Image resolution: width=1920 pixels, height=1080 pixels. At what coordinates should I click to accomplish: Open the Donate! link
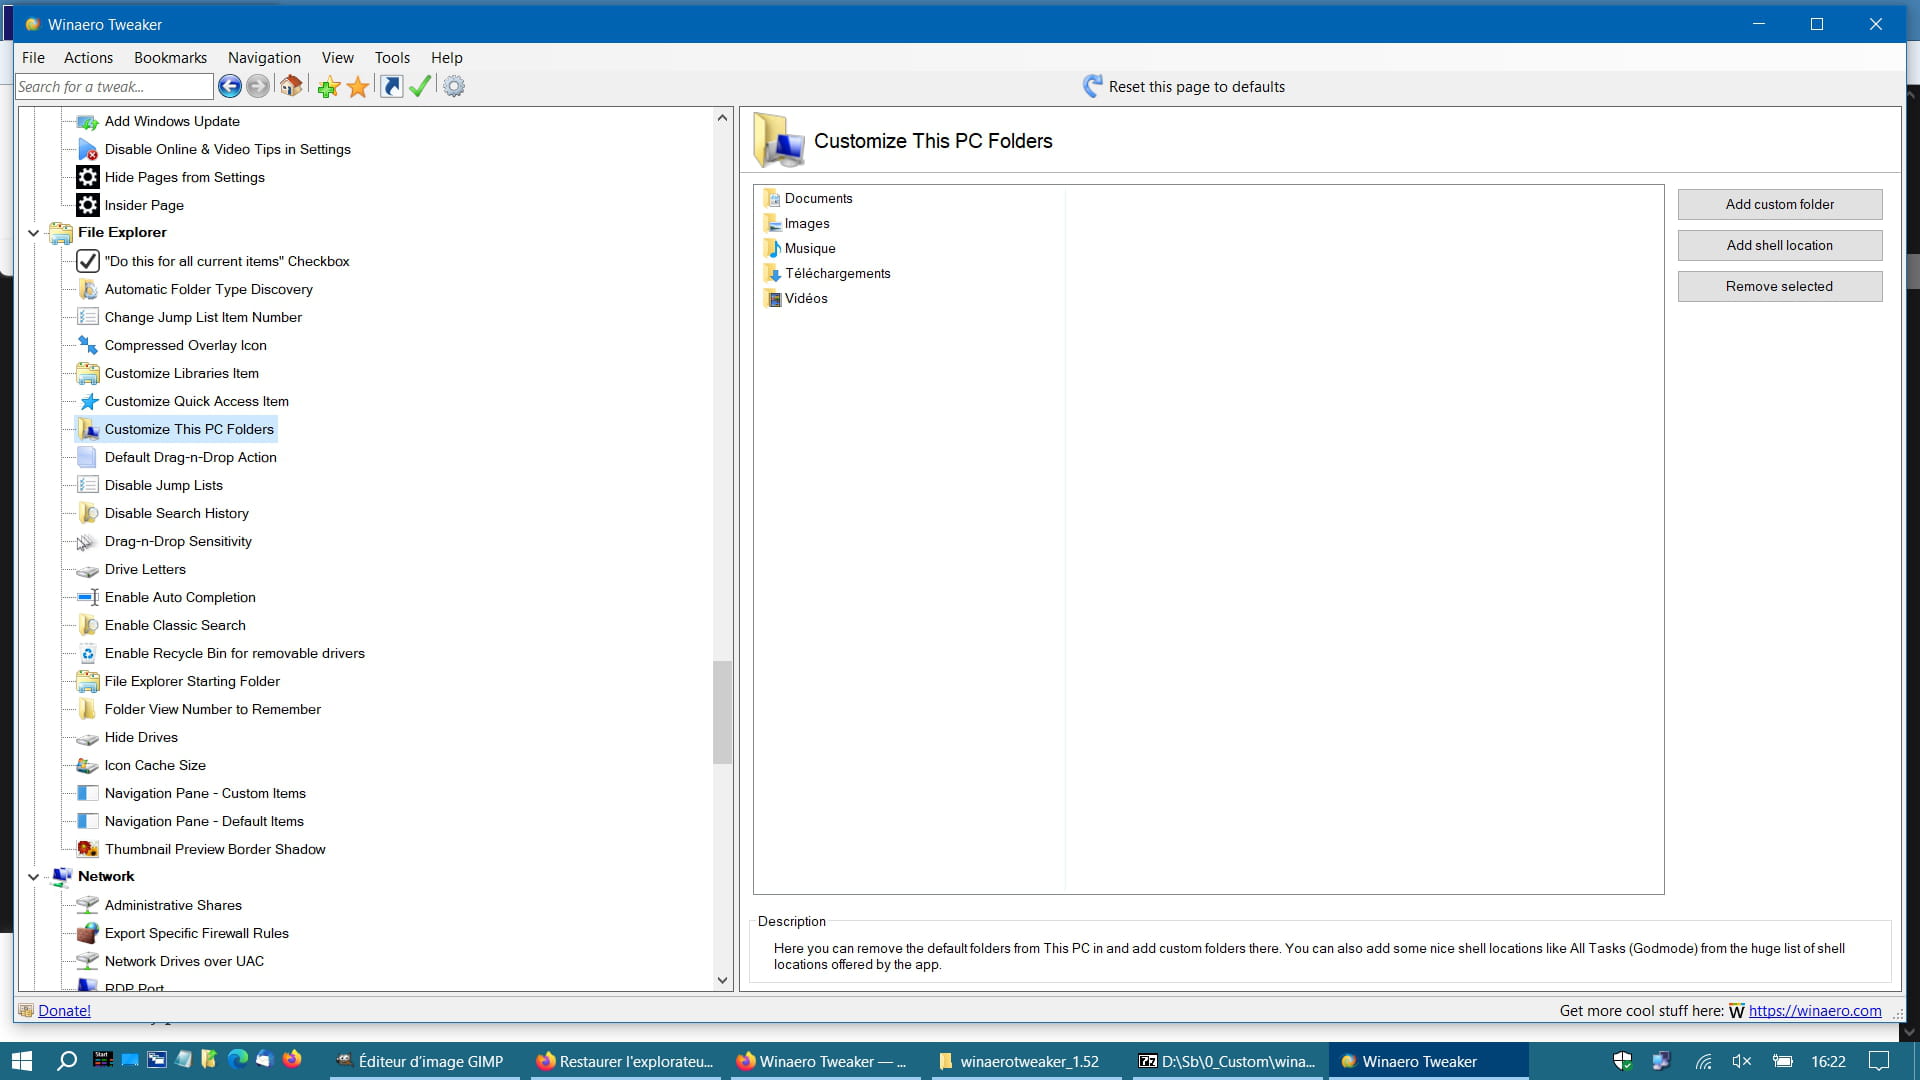coord(64,1011)
